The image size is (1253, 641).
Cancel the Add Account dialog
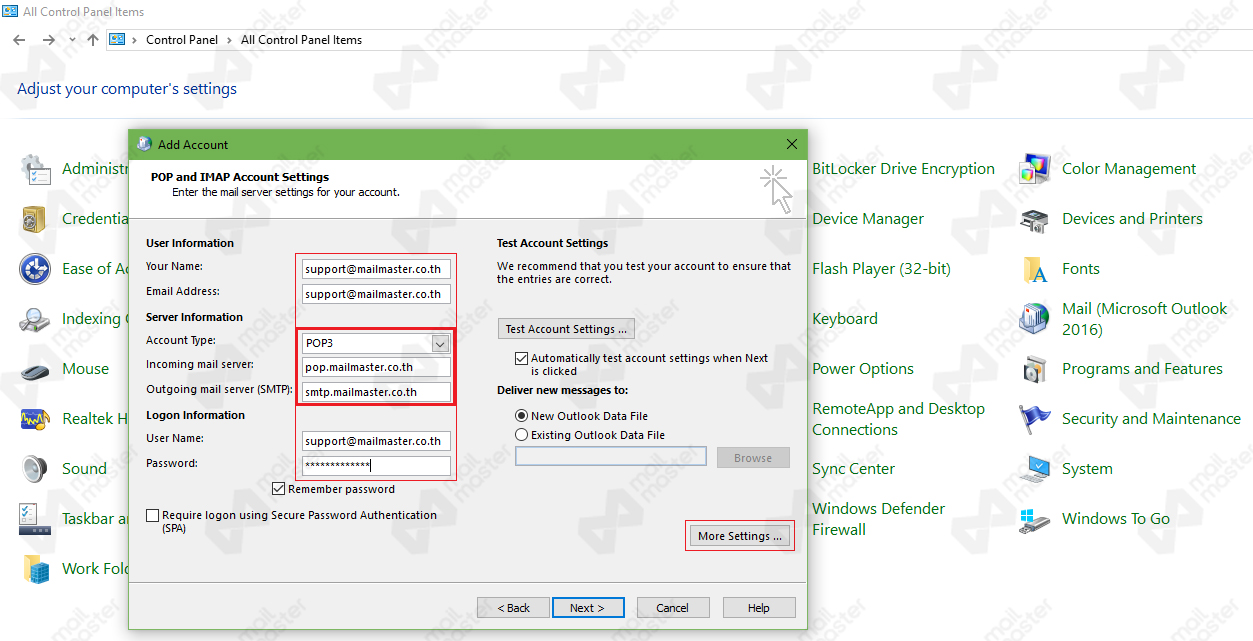pyautogui.click(x=673, y=608)
